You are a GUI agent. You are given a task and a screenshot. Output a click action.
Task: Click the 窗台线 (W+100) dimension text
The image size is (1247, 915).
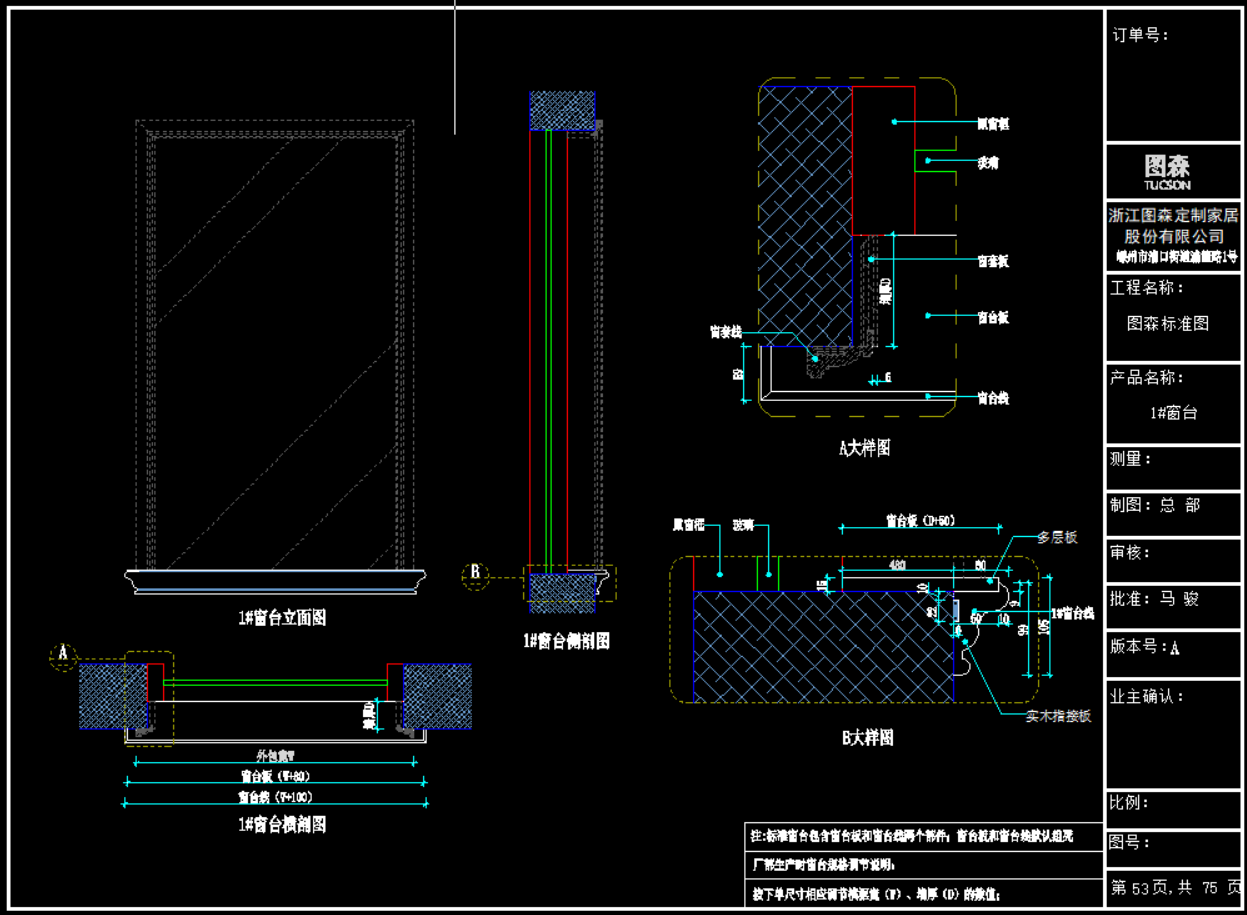(274, 797)
